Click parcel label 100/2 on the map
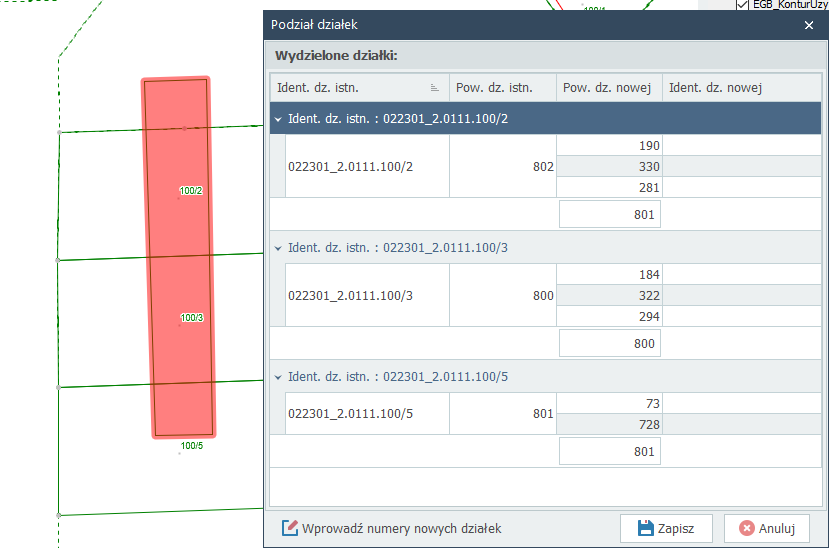The height and width of the screenshot is (548, 829). click(x=191, y=190)
